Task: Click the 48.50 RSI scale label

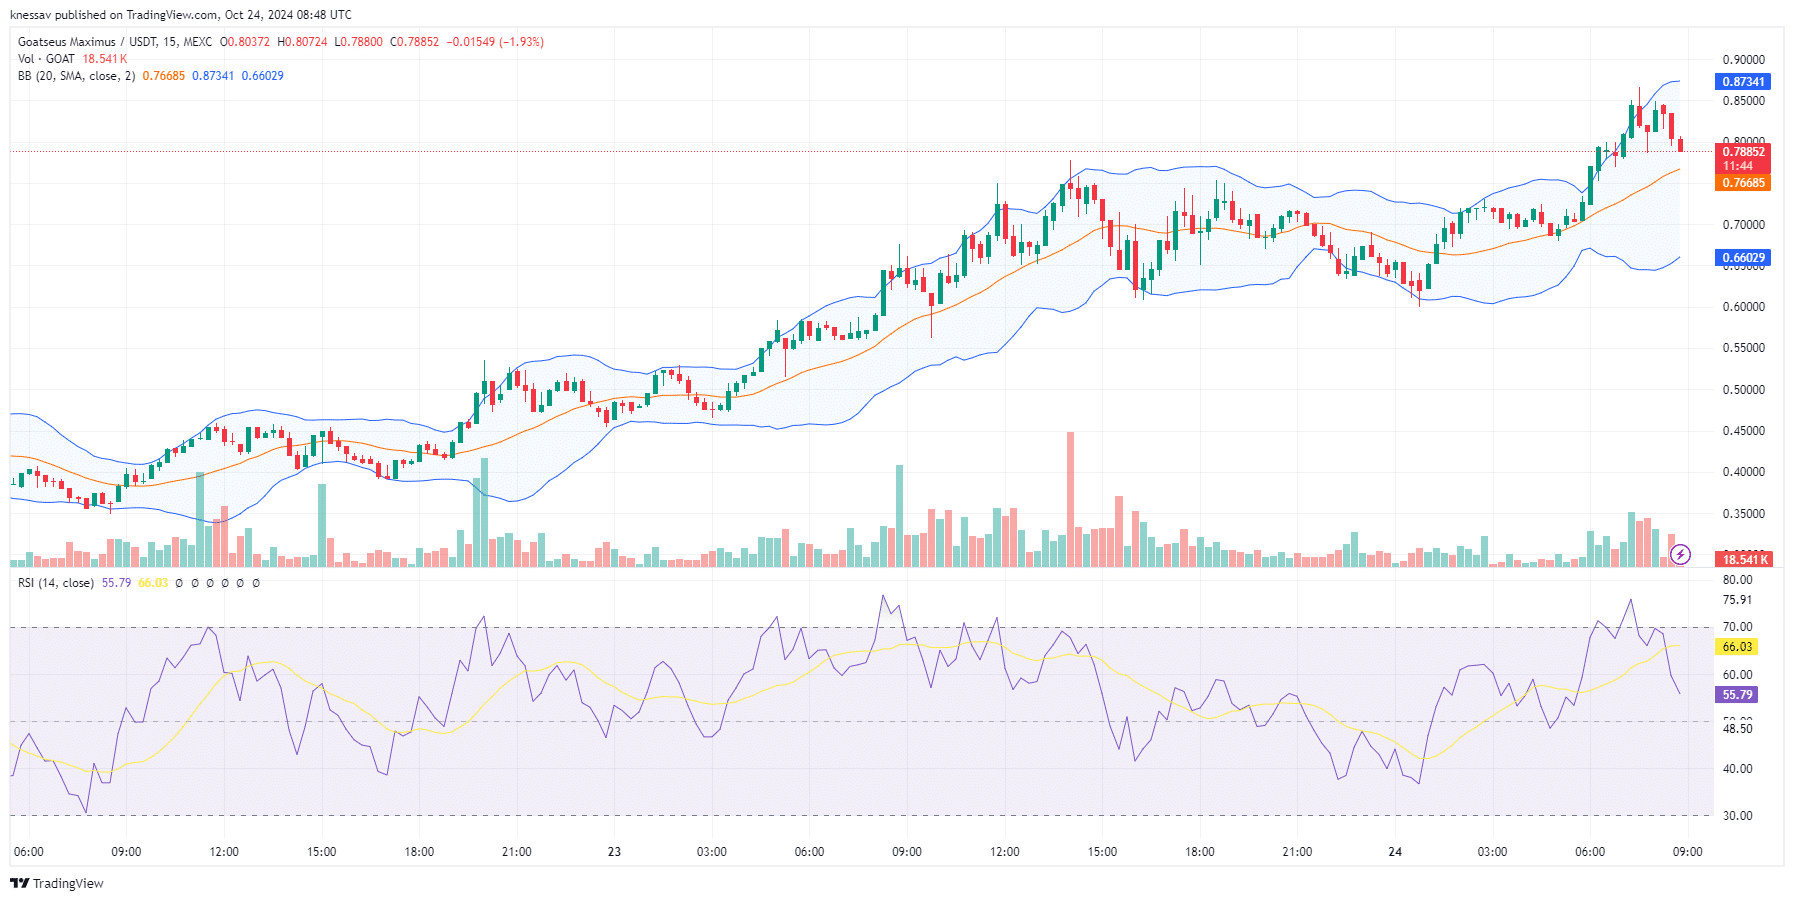Action: point(1737,729)
